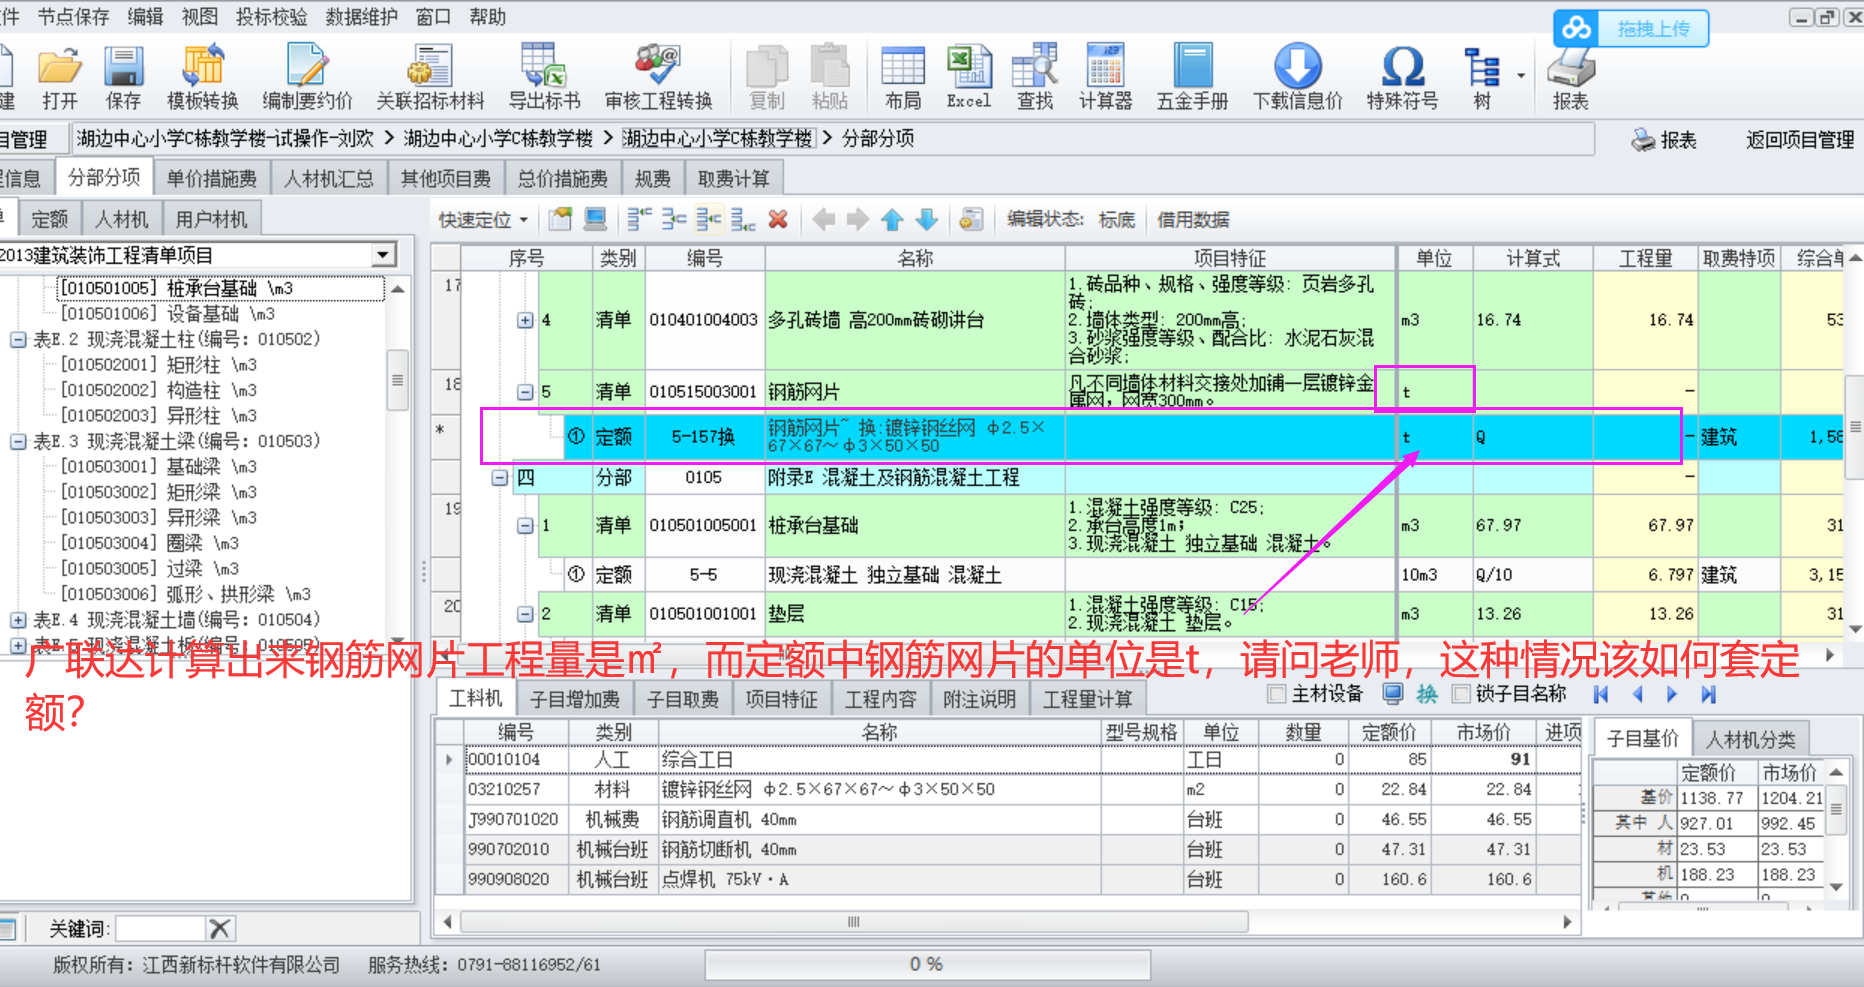Screen dimensions: 1864x987
Task: Click the 关键词 search input field
Action: coord(162,929)
